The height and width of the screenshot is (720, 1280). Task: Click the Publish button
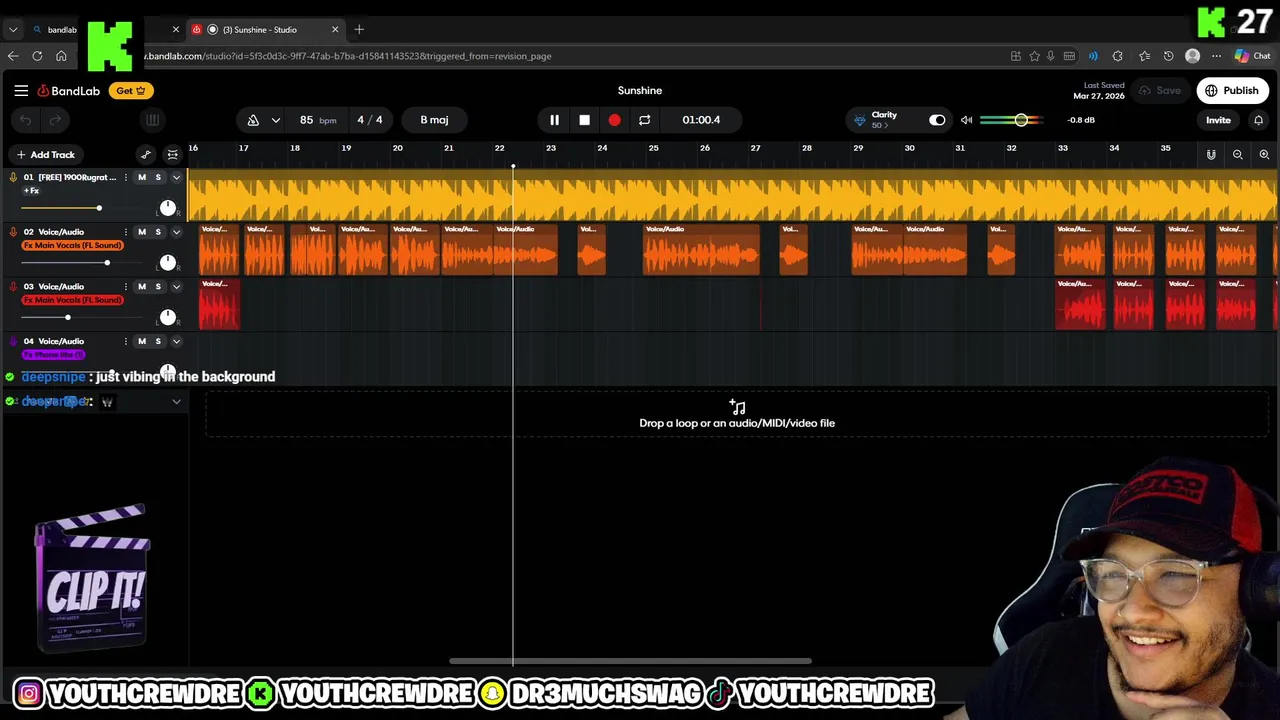click(x=1232, y=91)
